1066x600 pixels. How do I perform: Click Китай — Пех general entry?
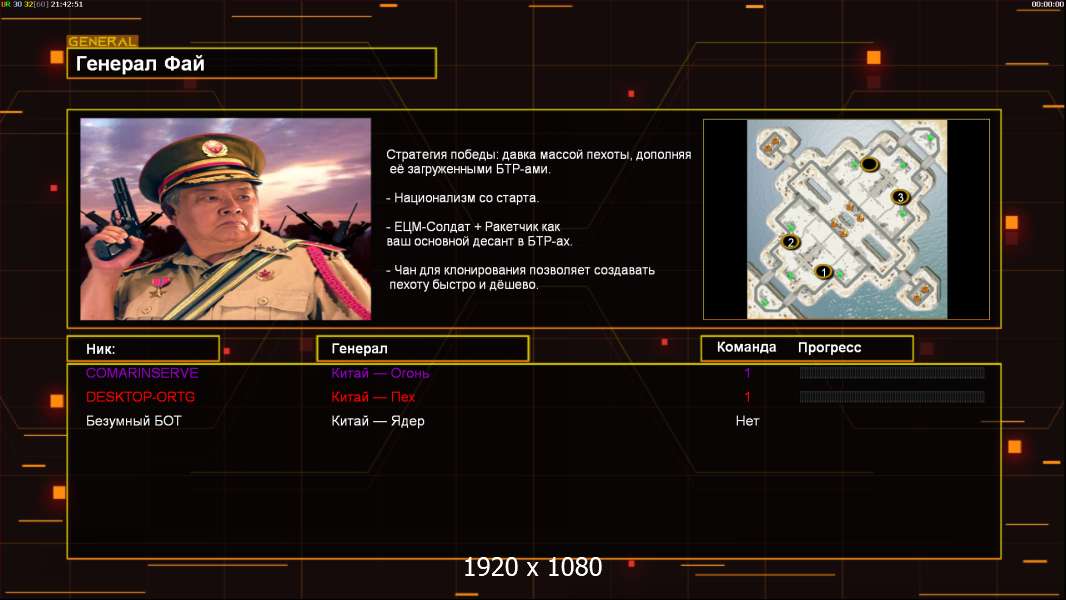coord(373,397)
